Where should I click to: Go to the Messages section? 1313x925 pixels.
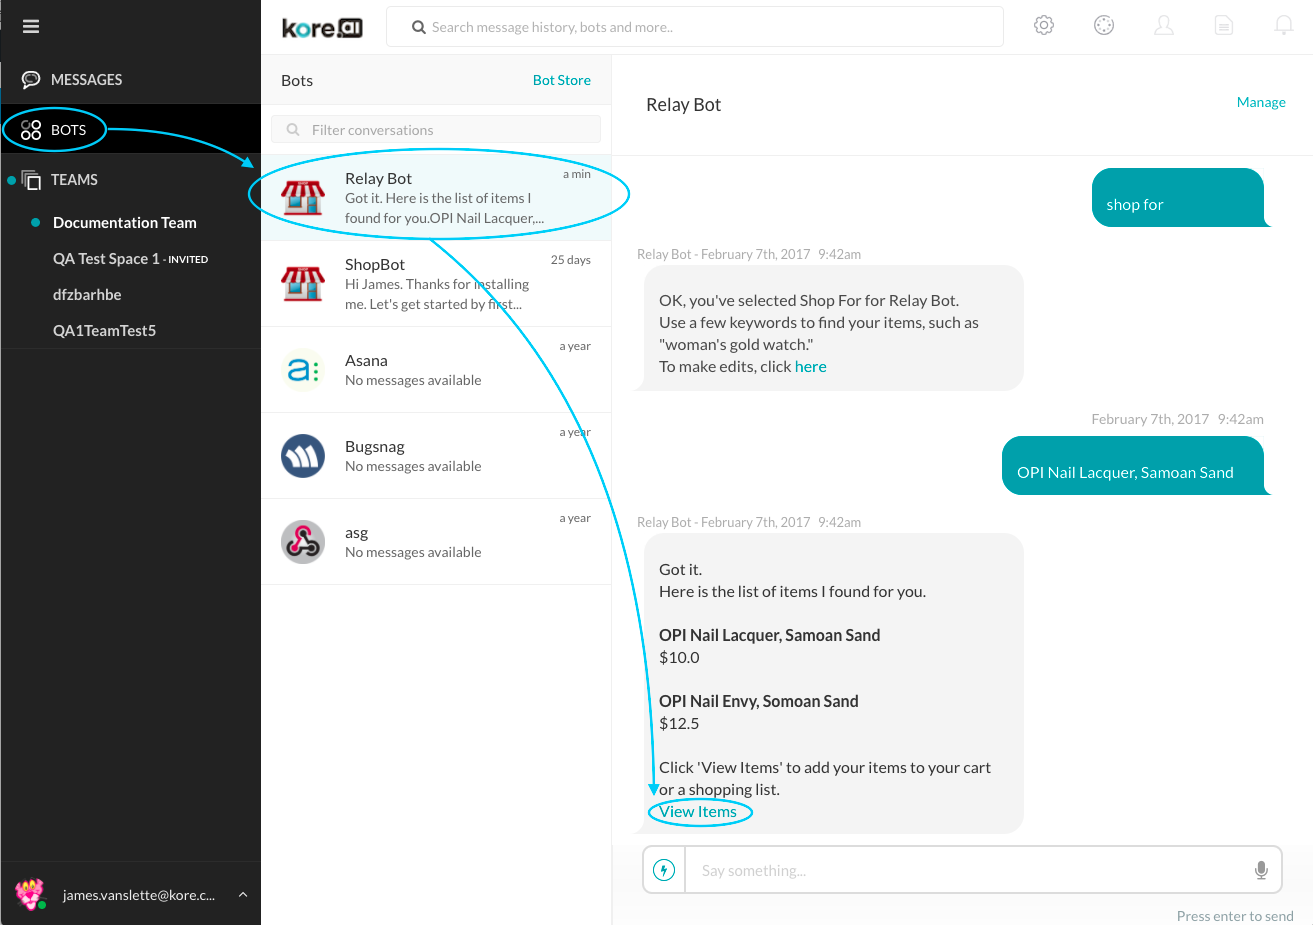click(86, 80)
